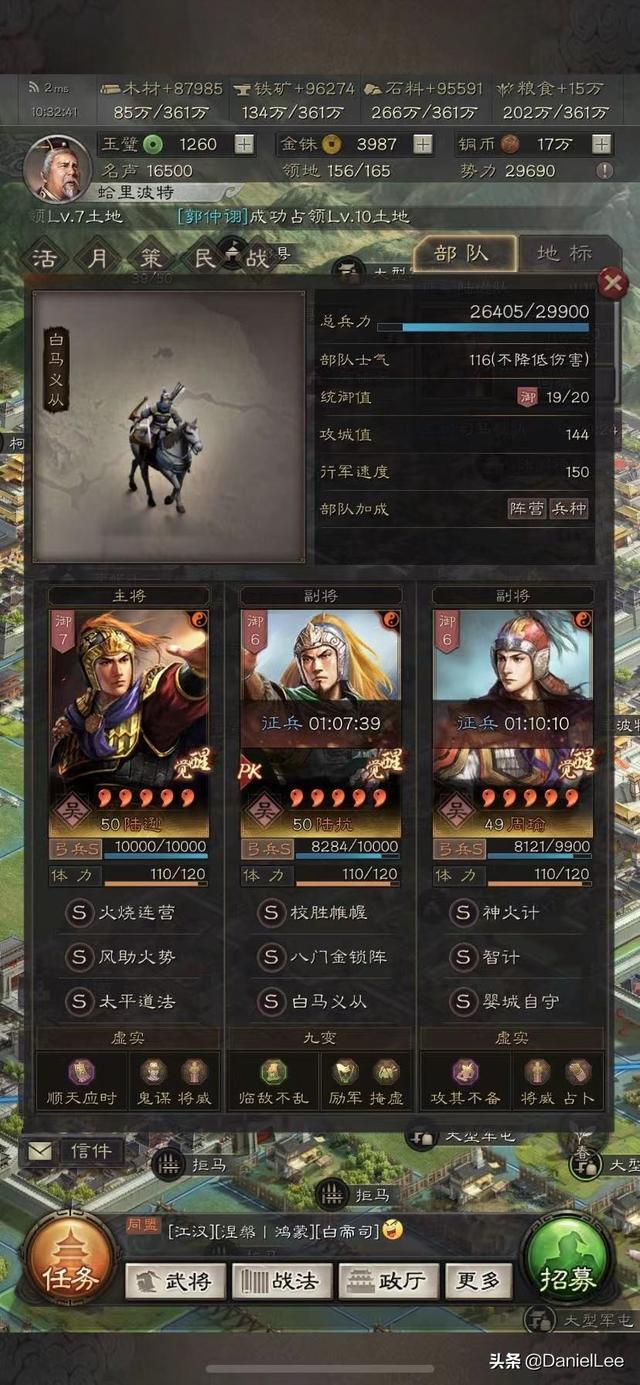This screenshot has height=1385, width=640.
Task: Switch to the 部队 tab
Action: 463,254
